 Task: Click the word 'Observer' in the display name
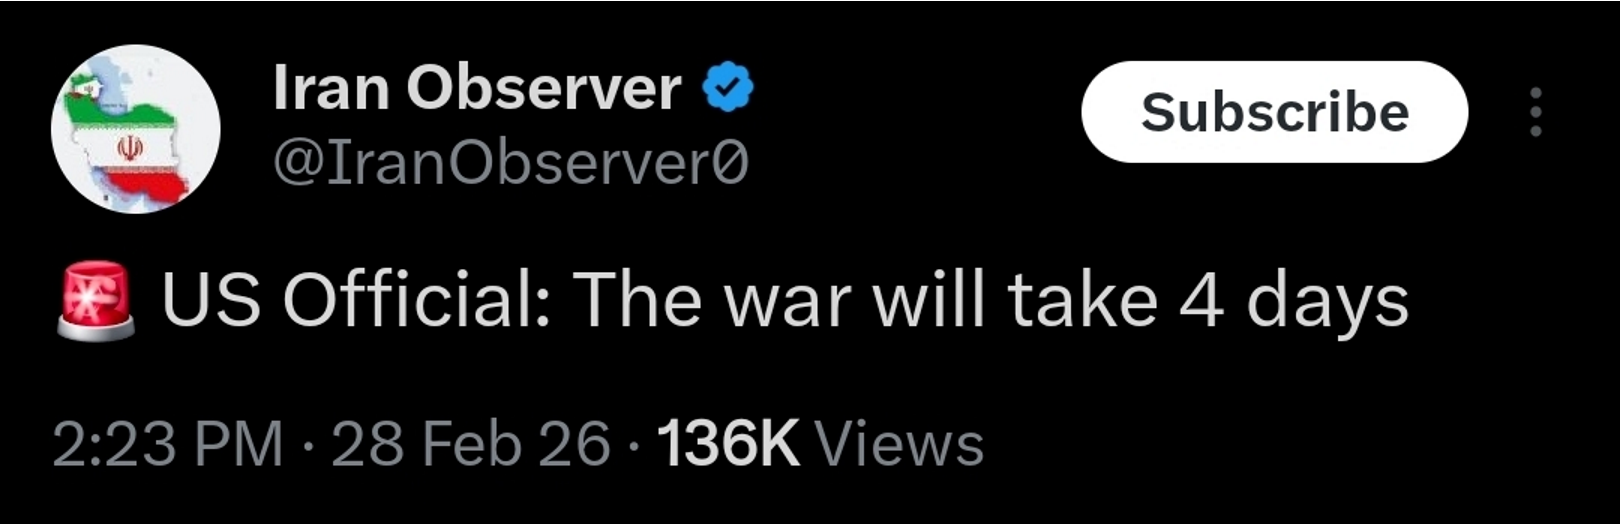pos(544,88)
